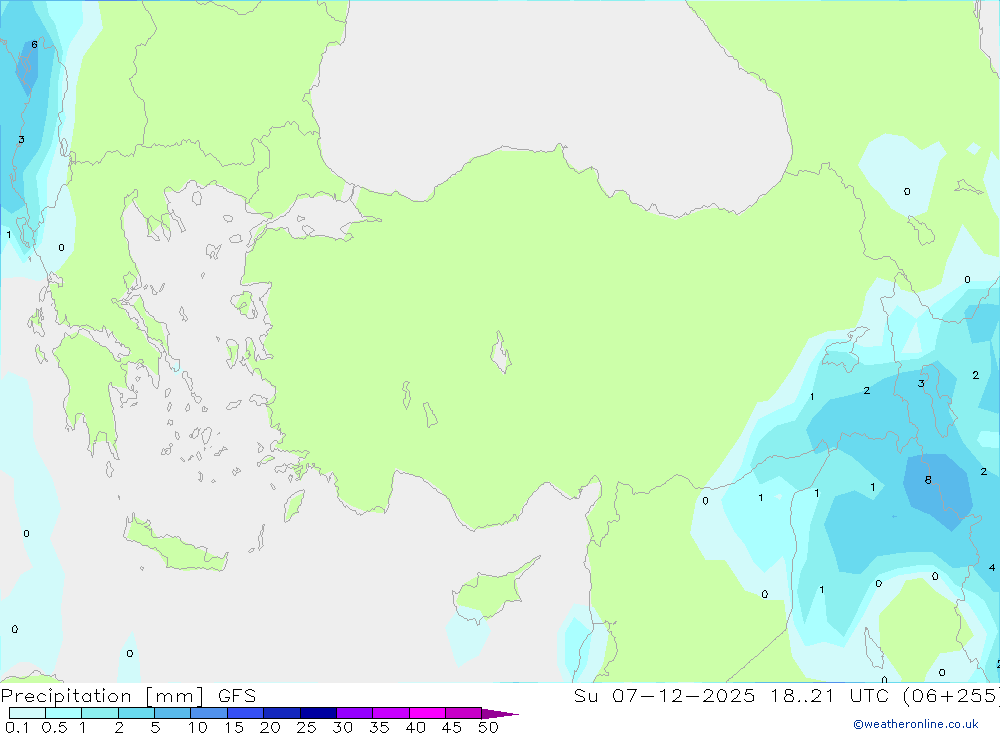This screenshot has width=1000, height=733.
Task: Click the '45' legend scale label
Action: [x=452, y=727]
